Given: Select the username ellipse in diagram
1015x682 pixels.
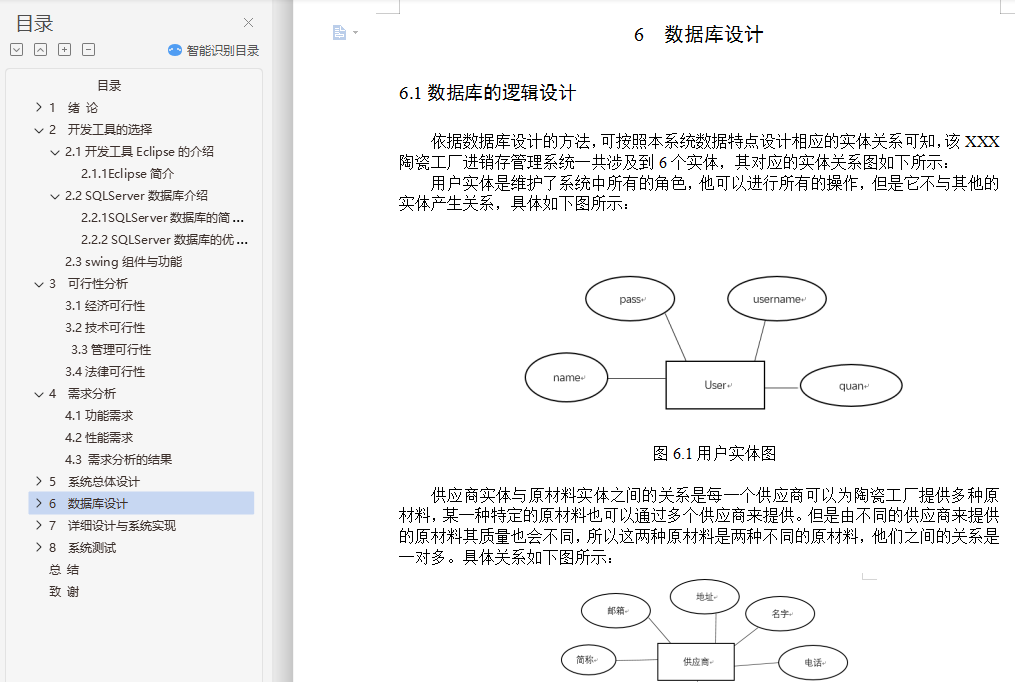Looking at the screenshot, I should coord(777,299).
